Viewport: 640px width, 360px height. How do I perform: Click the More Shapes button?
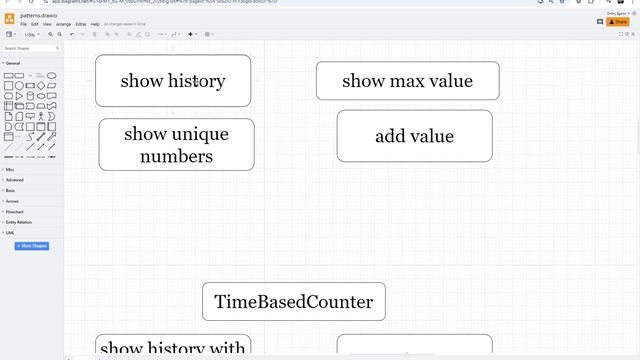(x=32, y=246)
